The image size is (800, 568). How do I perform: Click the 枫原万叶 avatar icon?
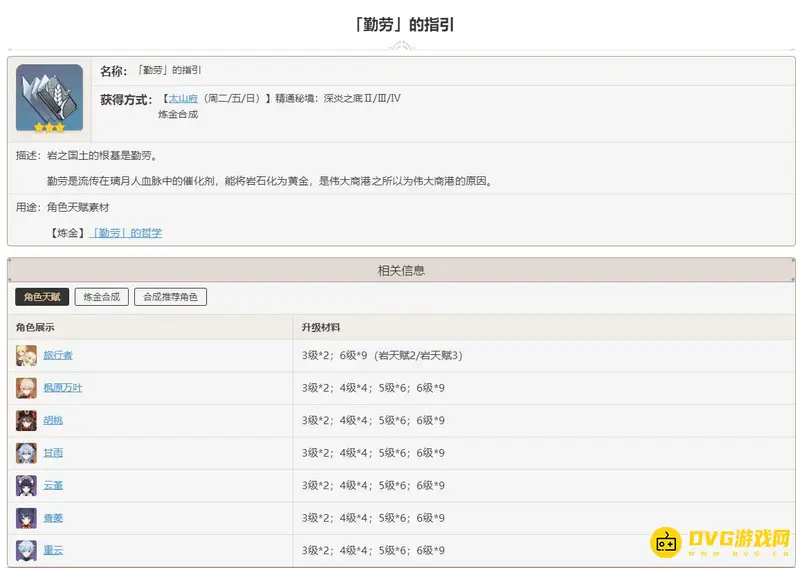point(27,388)
